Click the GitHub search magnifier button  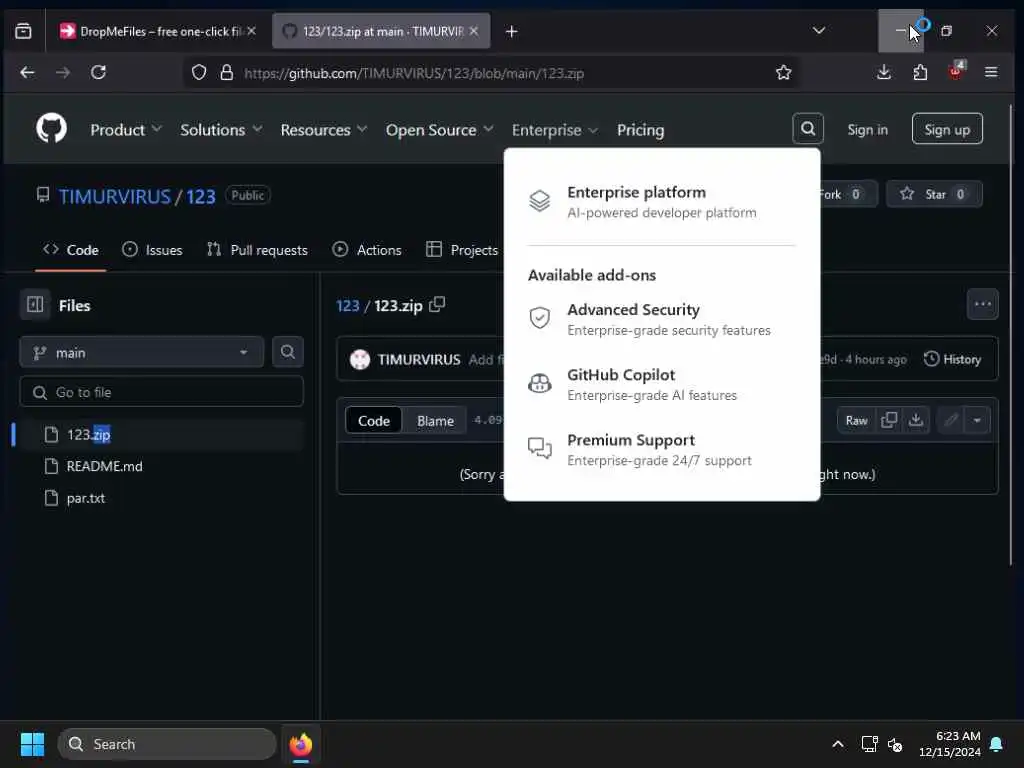point(808,129)
